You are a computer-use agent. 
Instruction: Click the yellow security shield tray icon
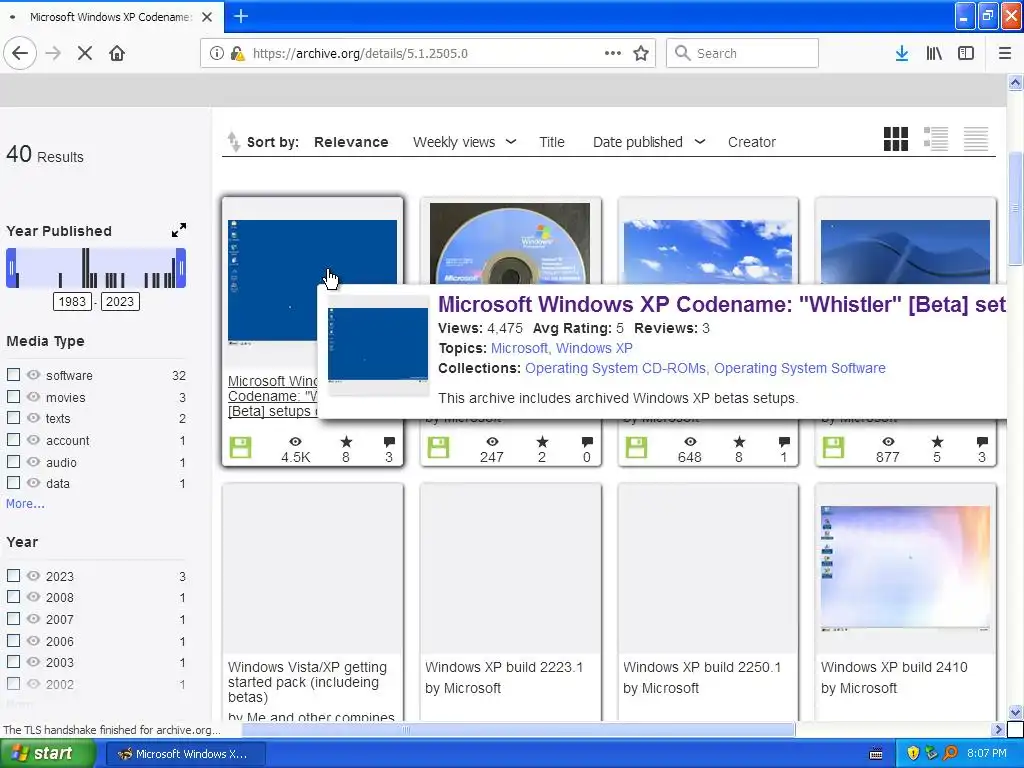913,754
